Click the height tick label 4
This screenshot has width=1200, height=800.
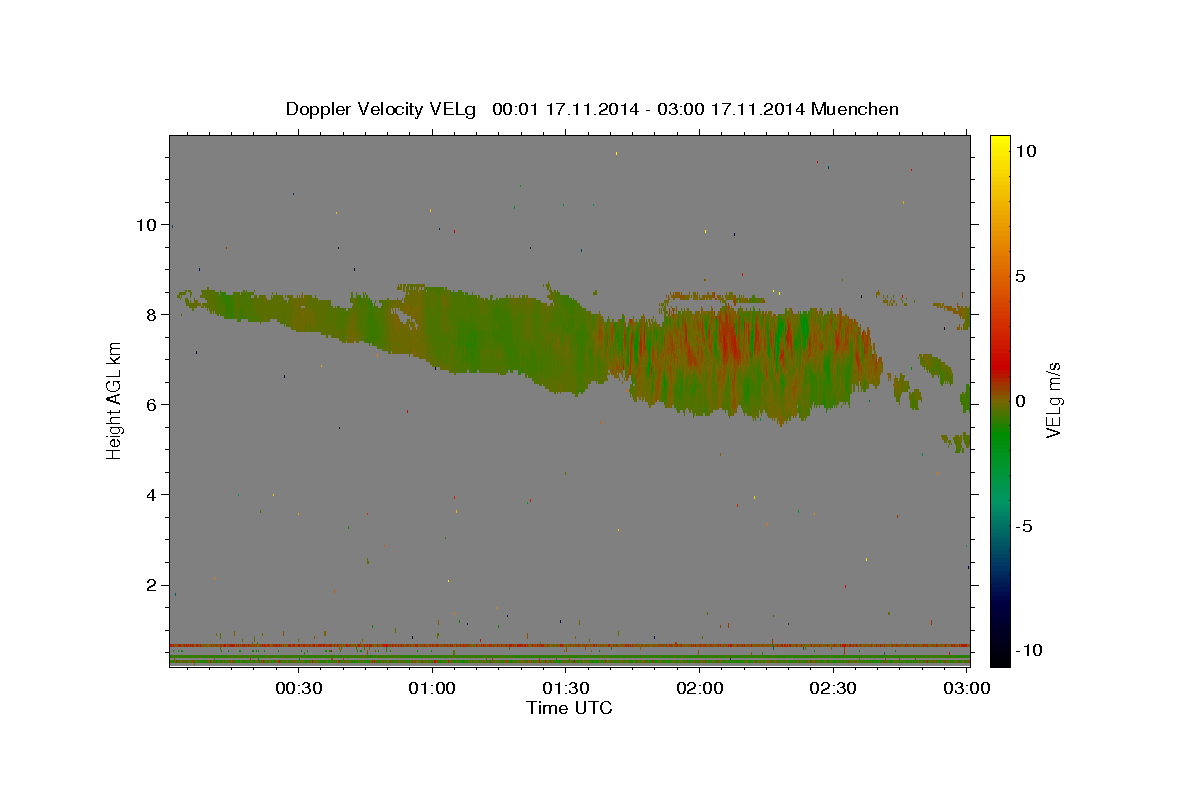click(x=150, y=495)
